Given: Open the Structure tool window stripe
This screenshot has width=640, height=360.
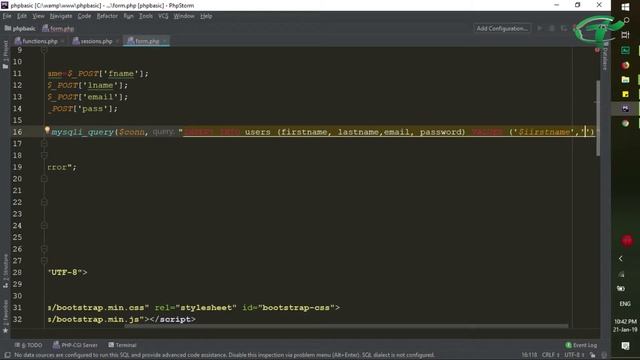Looking at the screenshot, I should pos(5,271).
